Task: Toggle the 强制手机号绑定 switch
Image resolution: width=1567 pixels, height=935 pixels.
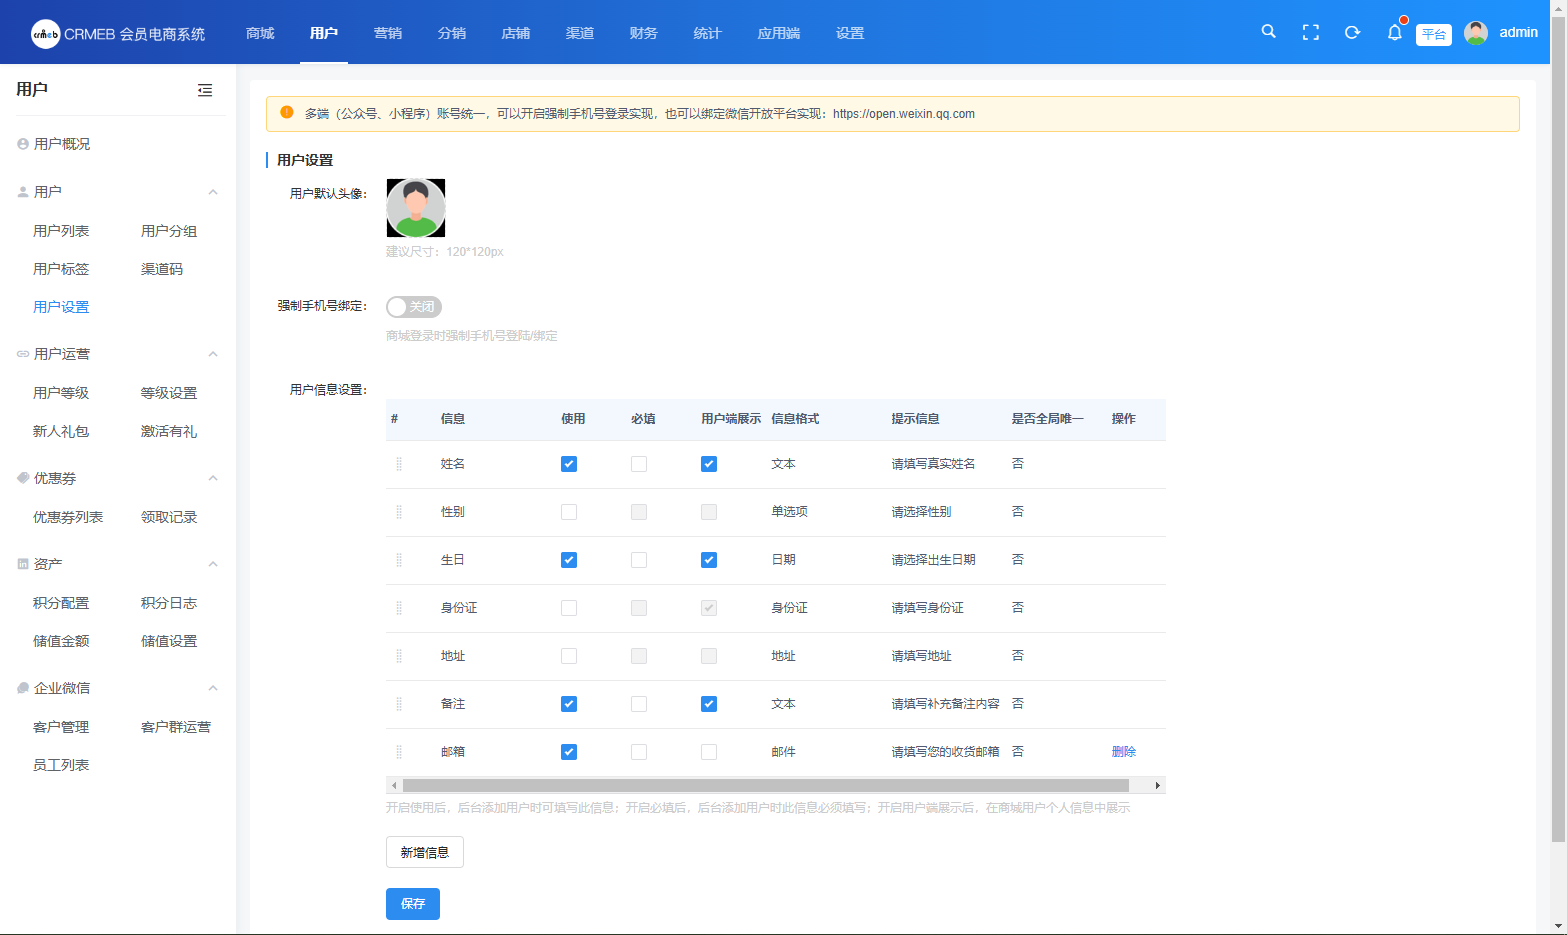Action: [x=414, y=307]
